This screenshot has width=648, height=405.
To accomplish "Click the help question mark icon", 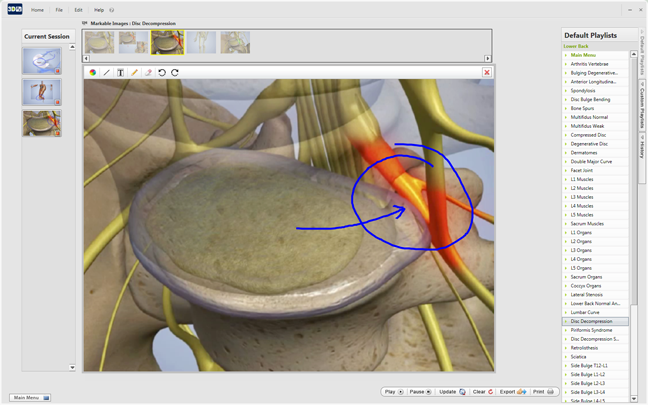I will pyautogui.click(x=112, y=10).
